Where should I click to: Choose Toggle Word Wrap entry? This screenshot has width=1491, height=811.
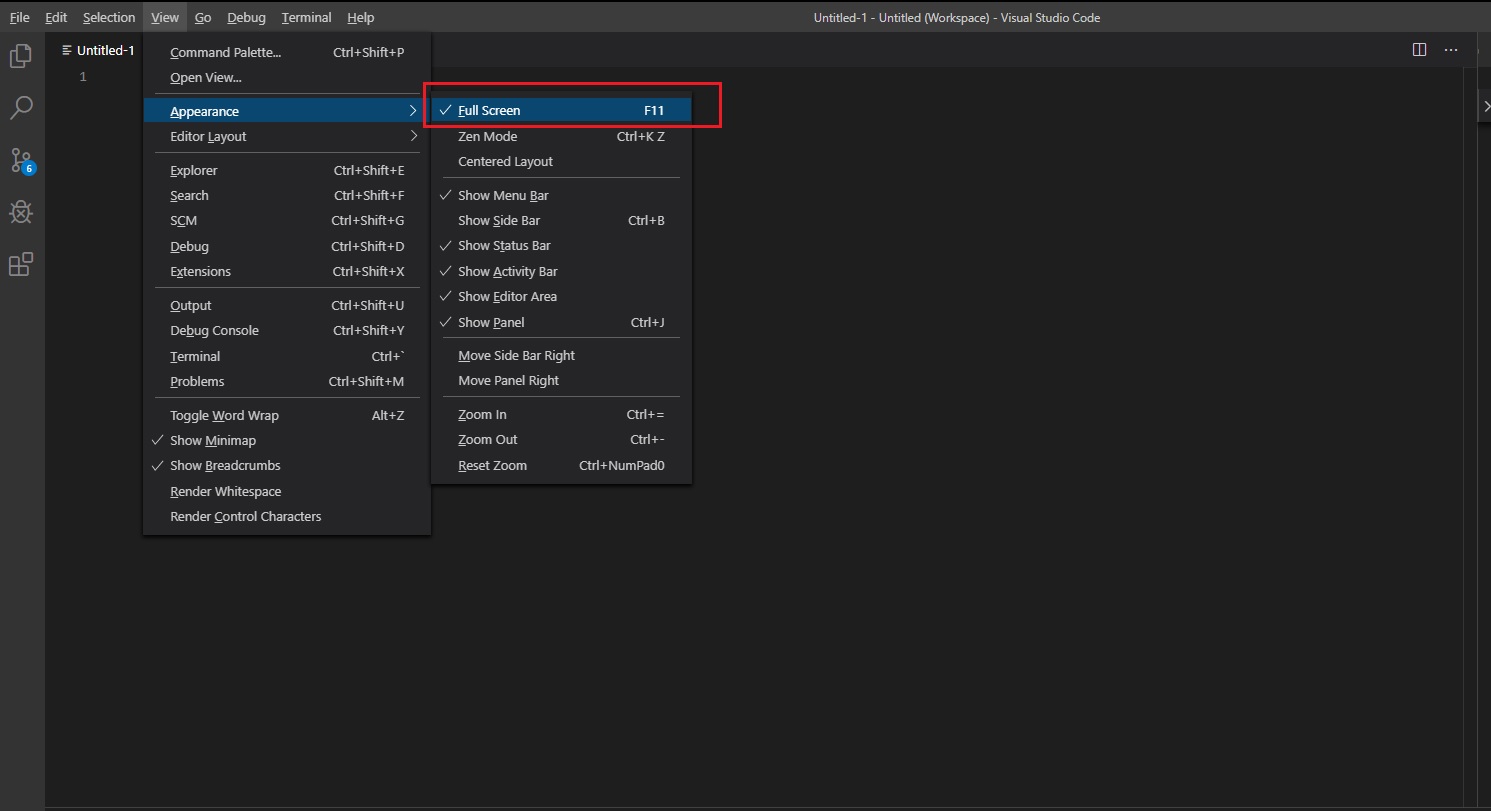287,416
